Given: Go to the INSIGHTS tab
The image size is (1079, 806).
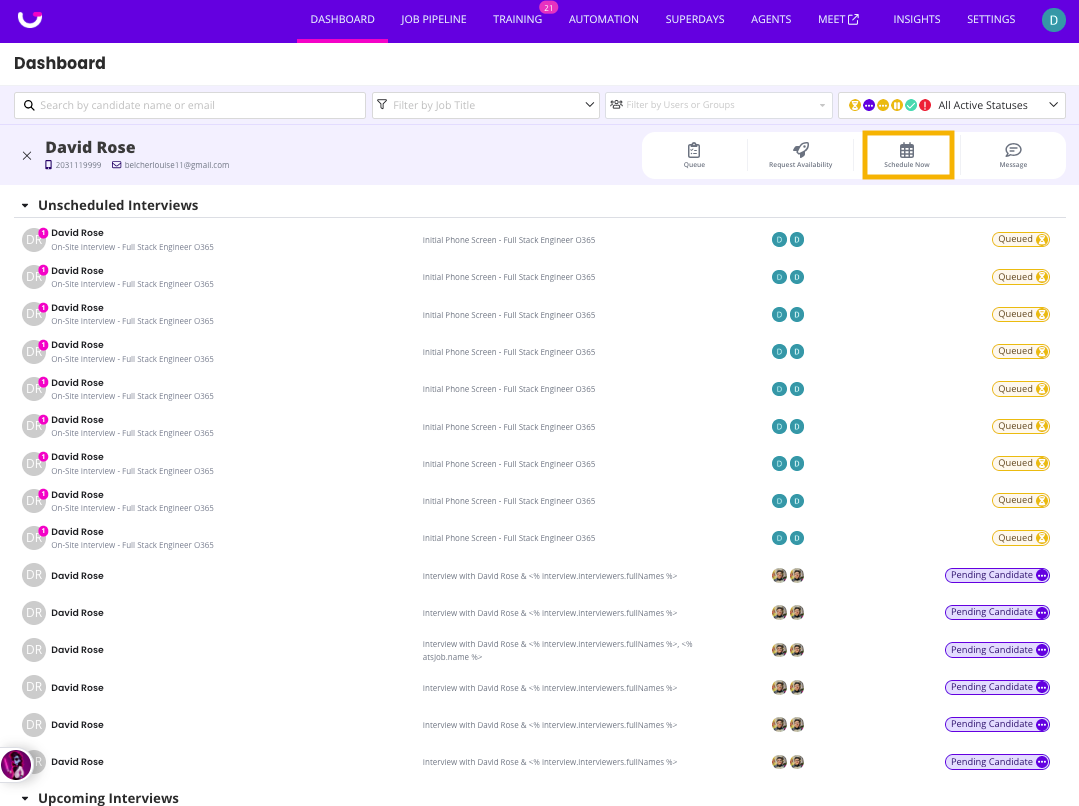Looking at the screenshot, I should point(917,19).
